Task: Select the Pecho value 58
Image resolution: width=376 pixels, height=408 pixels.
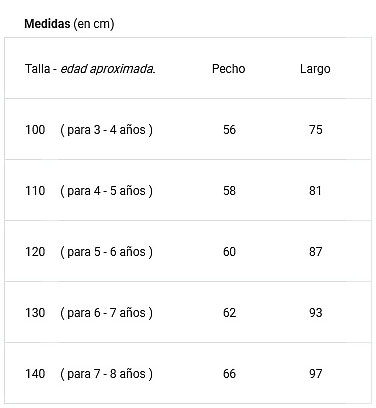Action: coord(229,191)
